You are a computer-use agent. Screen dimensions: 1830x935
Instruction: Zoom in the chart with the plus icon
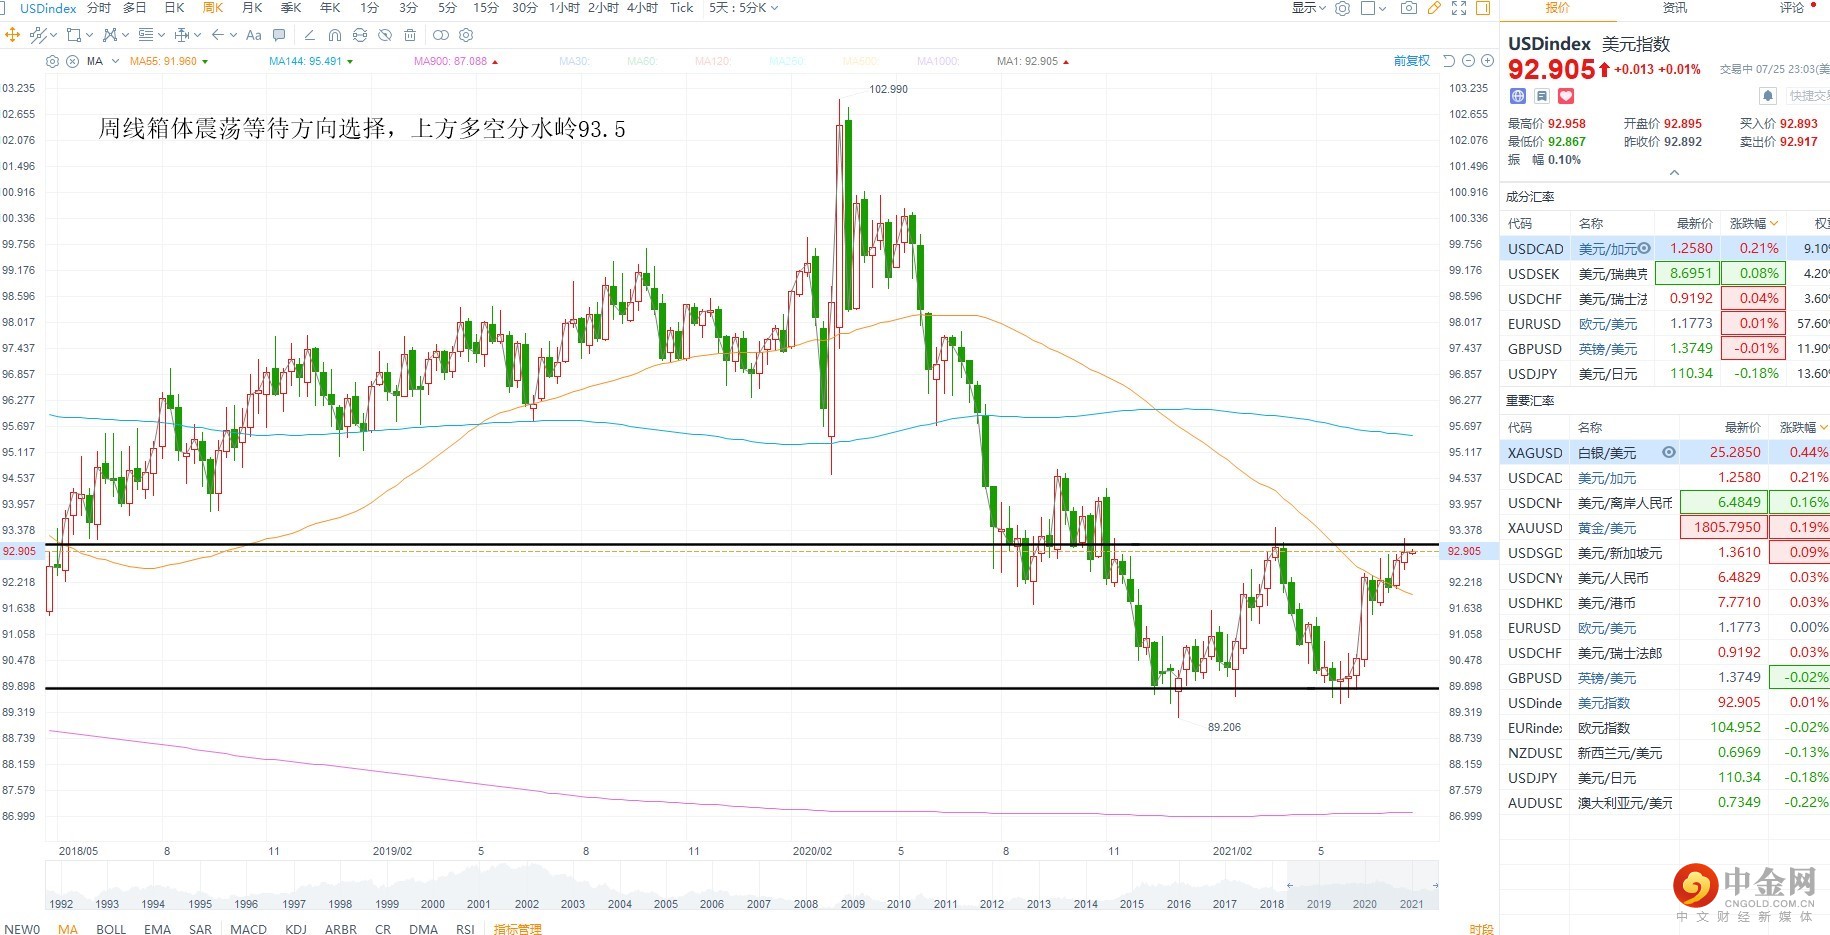(1487, 61)
